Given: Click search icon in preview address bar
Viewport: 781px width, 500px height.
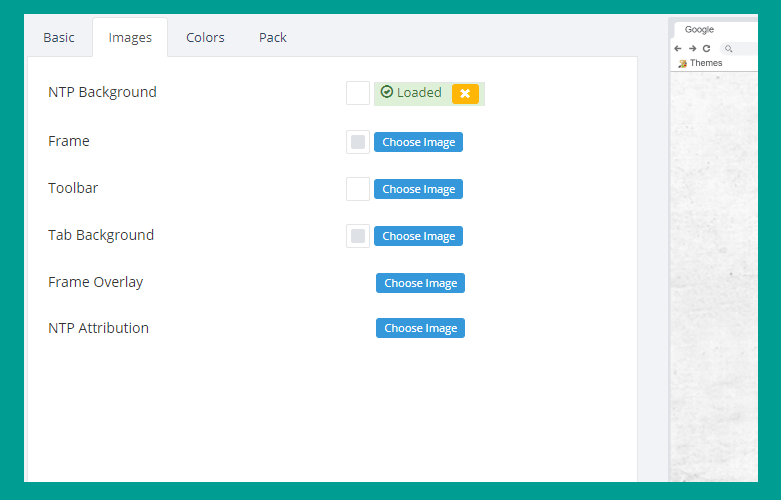Looking at the screenshot, I should (728, 49).
